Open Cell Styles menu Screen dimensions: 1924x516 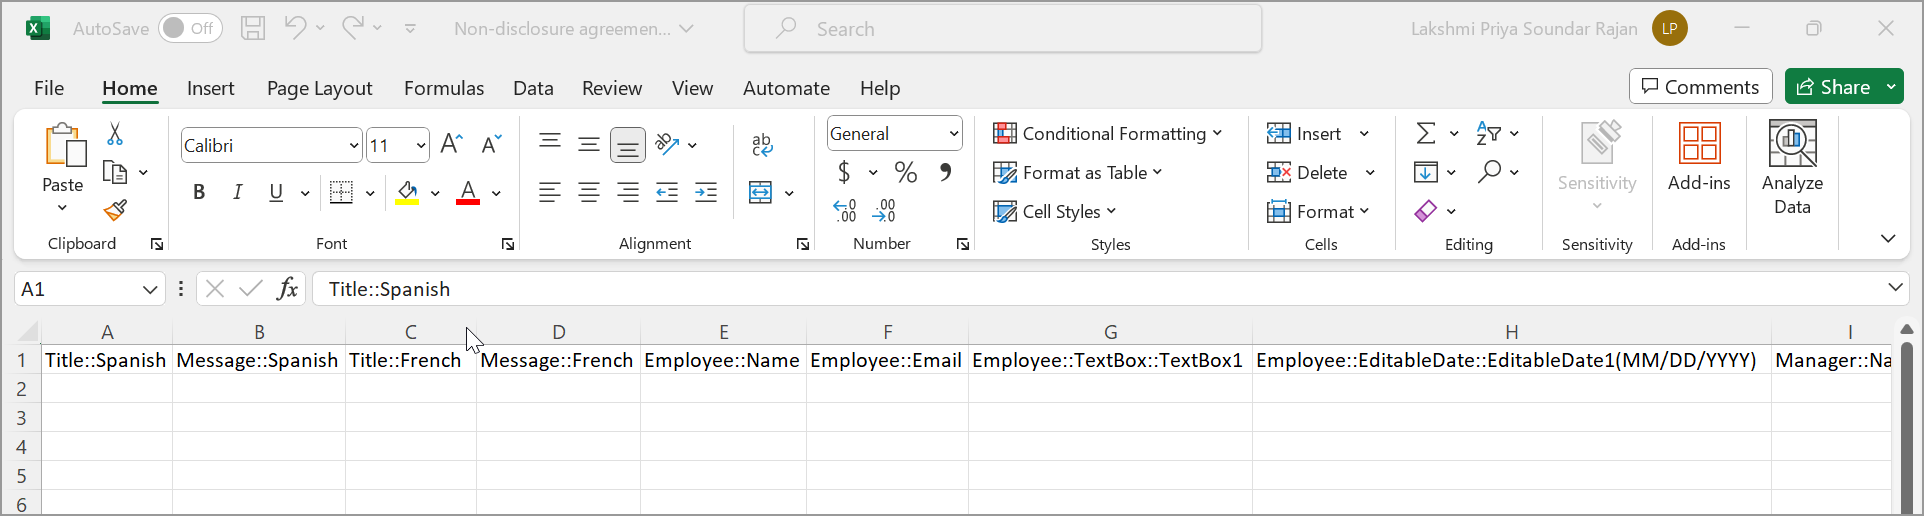click(1055, 212)
